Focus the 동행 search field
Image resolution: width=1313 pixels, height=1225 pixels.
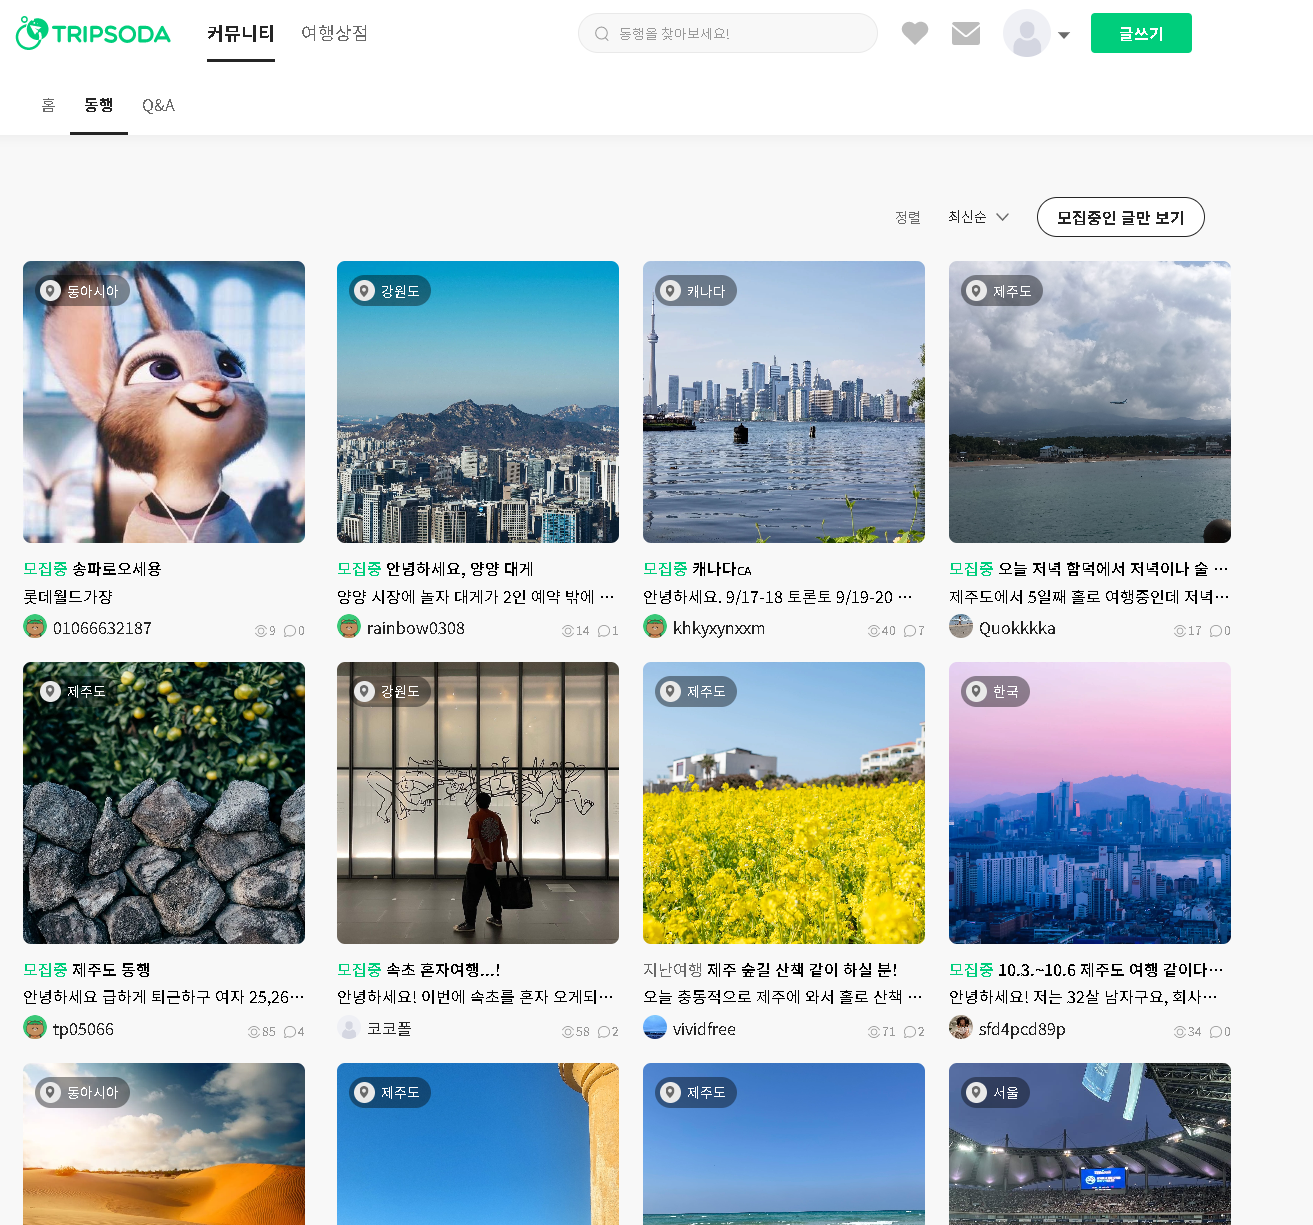click(728, 33)
